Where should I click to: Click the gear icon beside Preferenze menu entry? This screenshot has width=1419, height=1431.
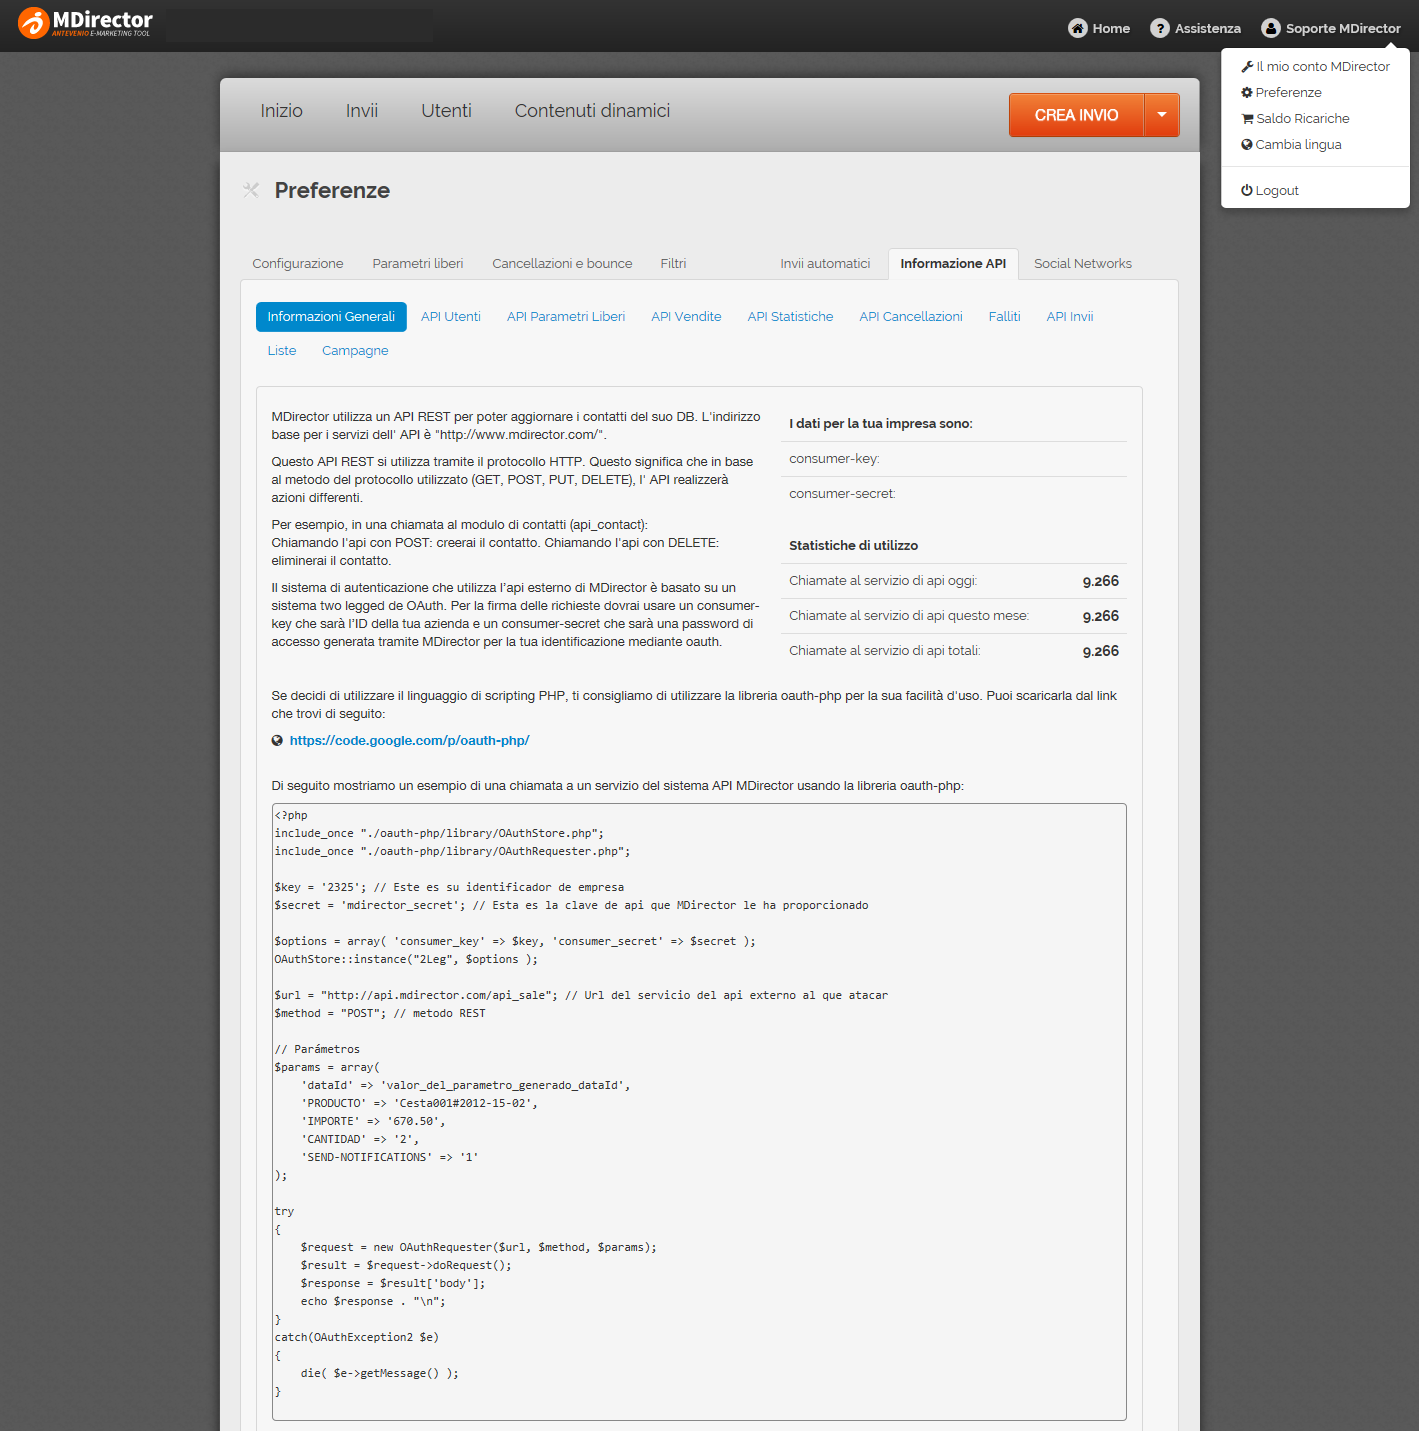pyautogui.click(x=1247, y=92)
